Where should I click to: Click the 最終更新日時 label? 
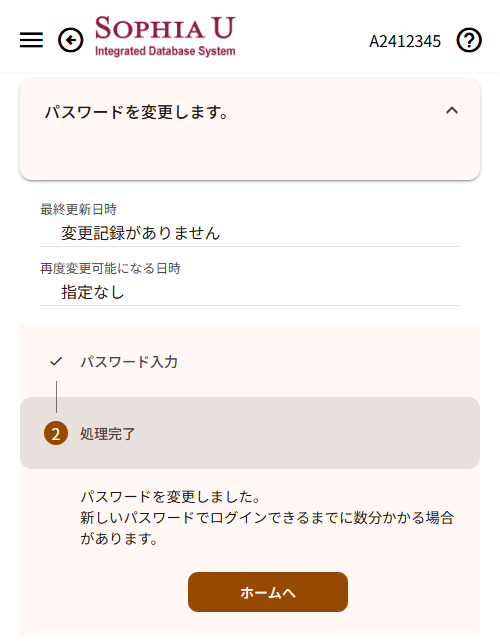point(78,209)
